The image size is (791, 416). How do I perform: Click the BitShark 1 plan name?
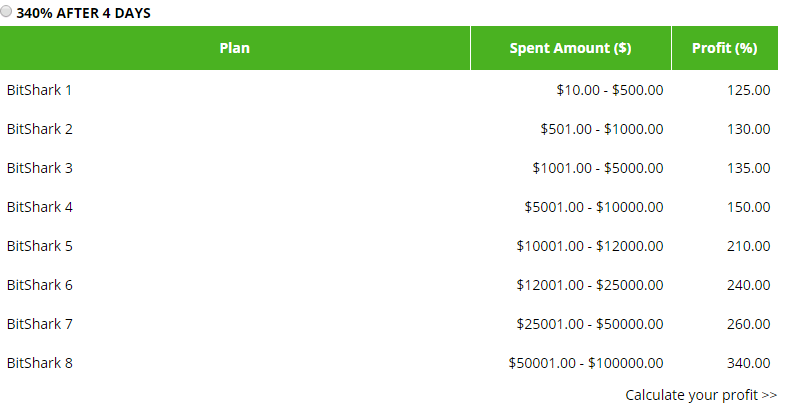point(40,90)
